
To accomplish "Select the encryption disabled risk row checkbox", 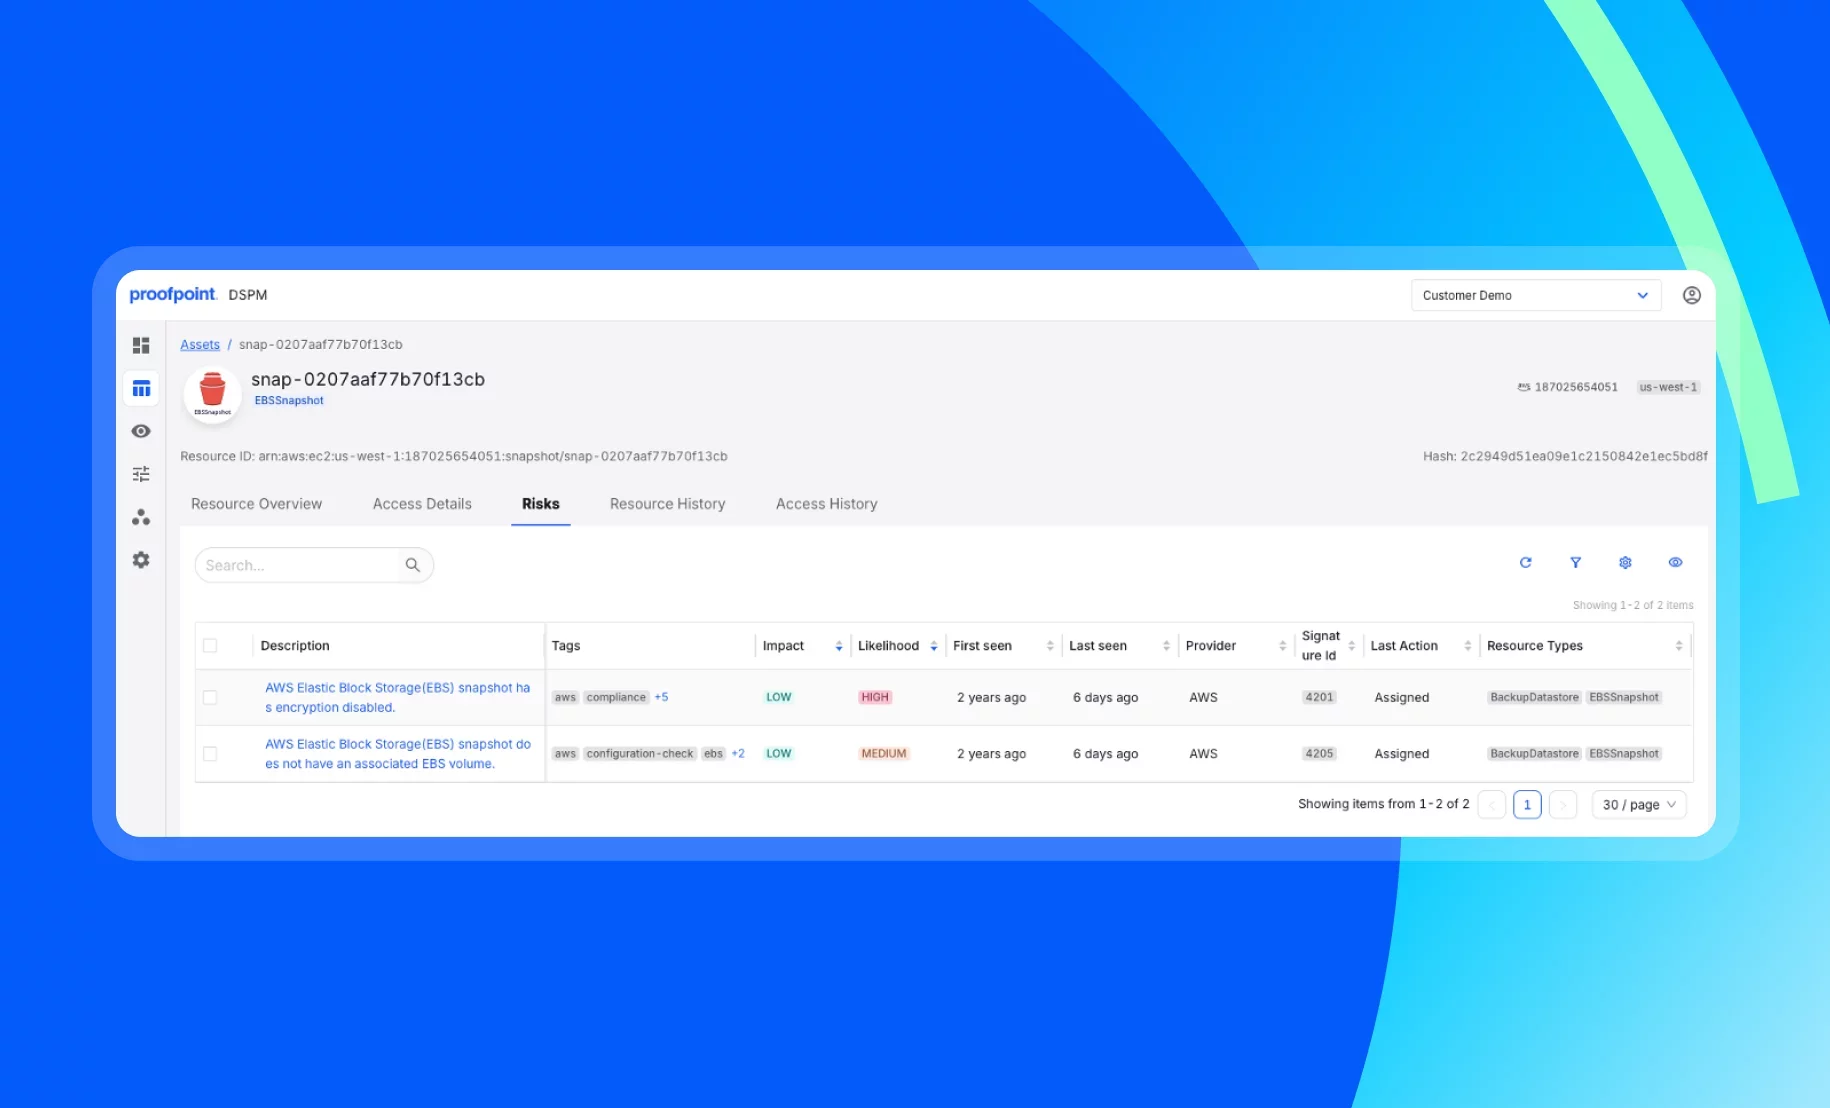I will tap(210, 697).
